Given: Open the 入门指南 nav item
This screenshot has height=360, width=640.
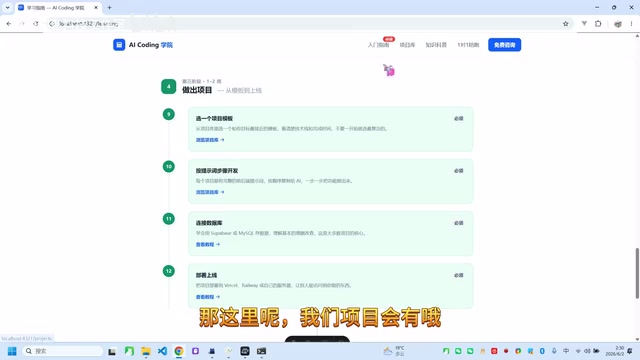Looking at the screenshot, I should coord(378,45).
